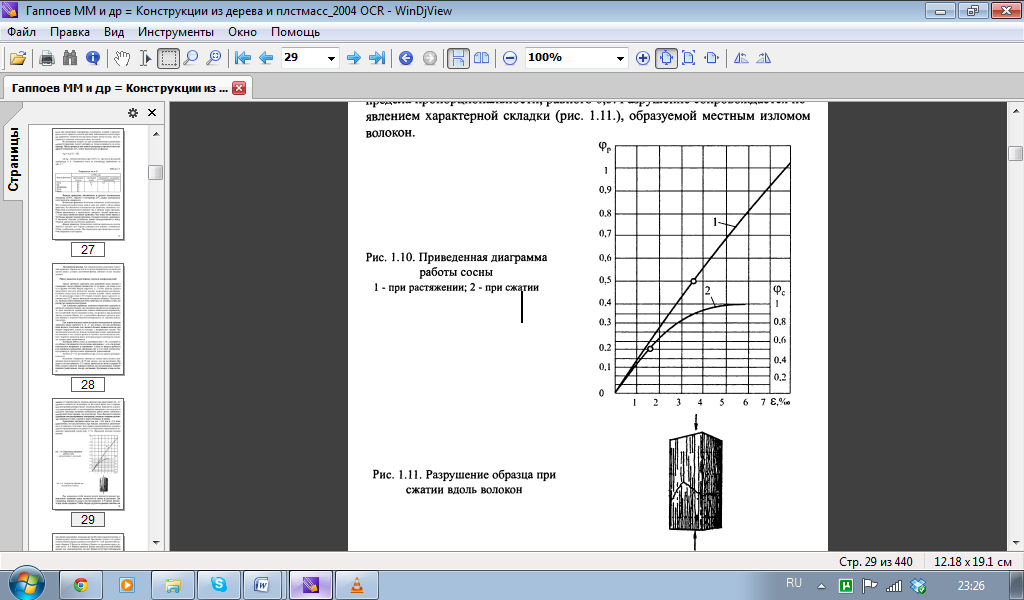The height and width of the screenshot is (600, 1024).
Task: Open the Windows Start button
Action: click(x=26, y=583)
